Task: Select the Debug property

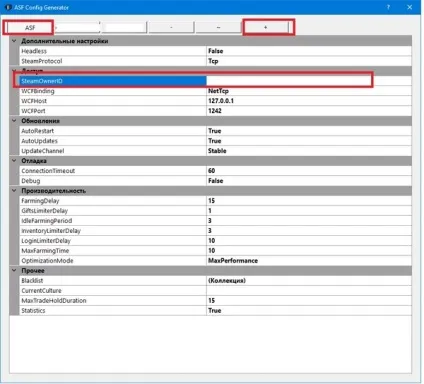Action: 113,181
